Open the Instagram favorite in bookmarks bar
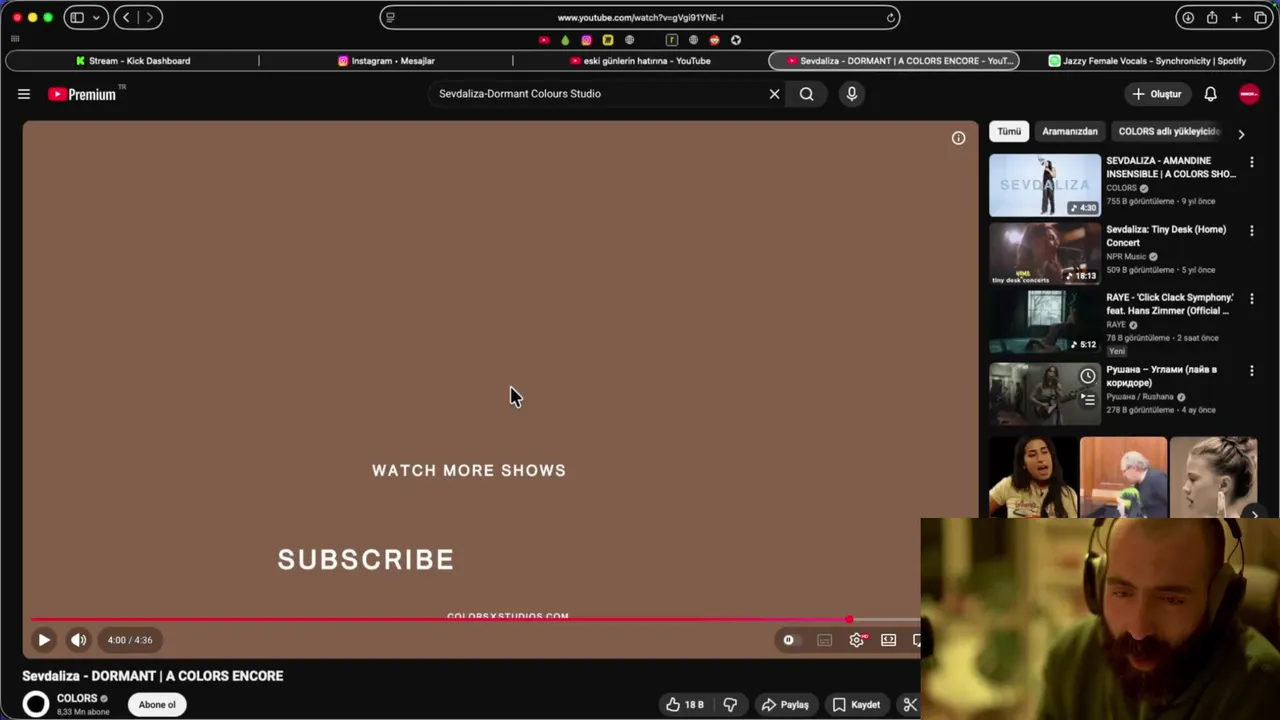Viewport: 1280px width, 720px height. tap(586, 40)
